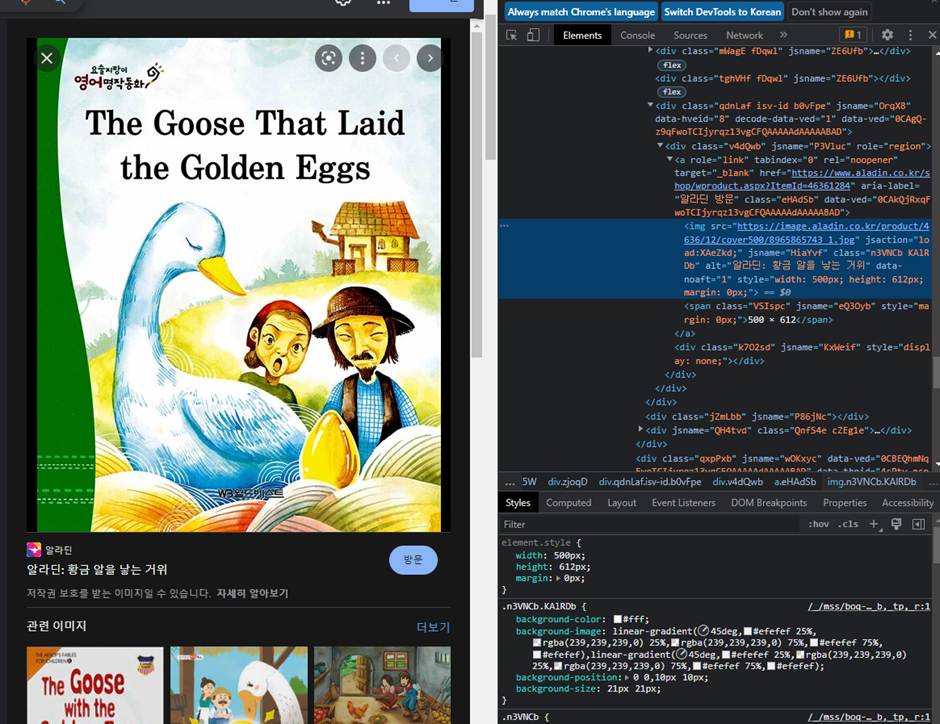
Task: Expand the background-position shorthand triangle
Action: [628, 677]
